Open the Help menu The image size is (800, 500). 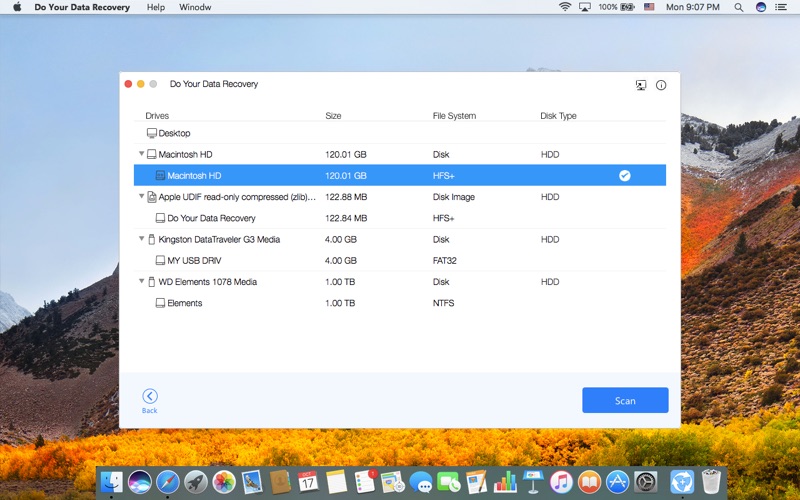[x=156, y=7]
